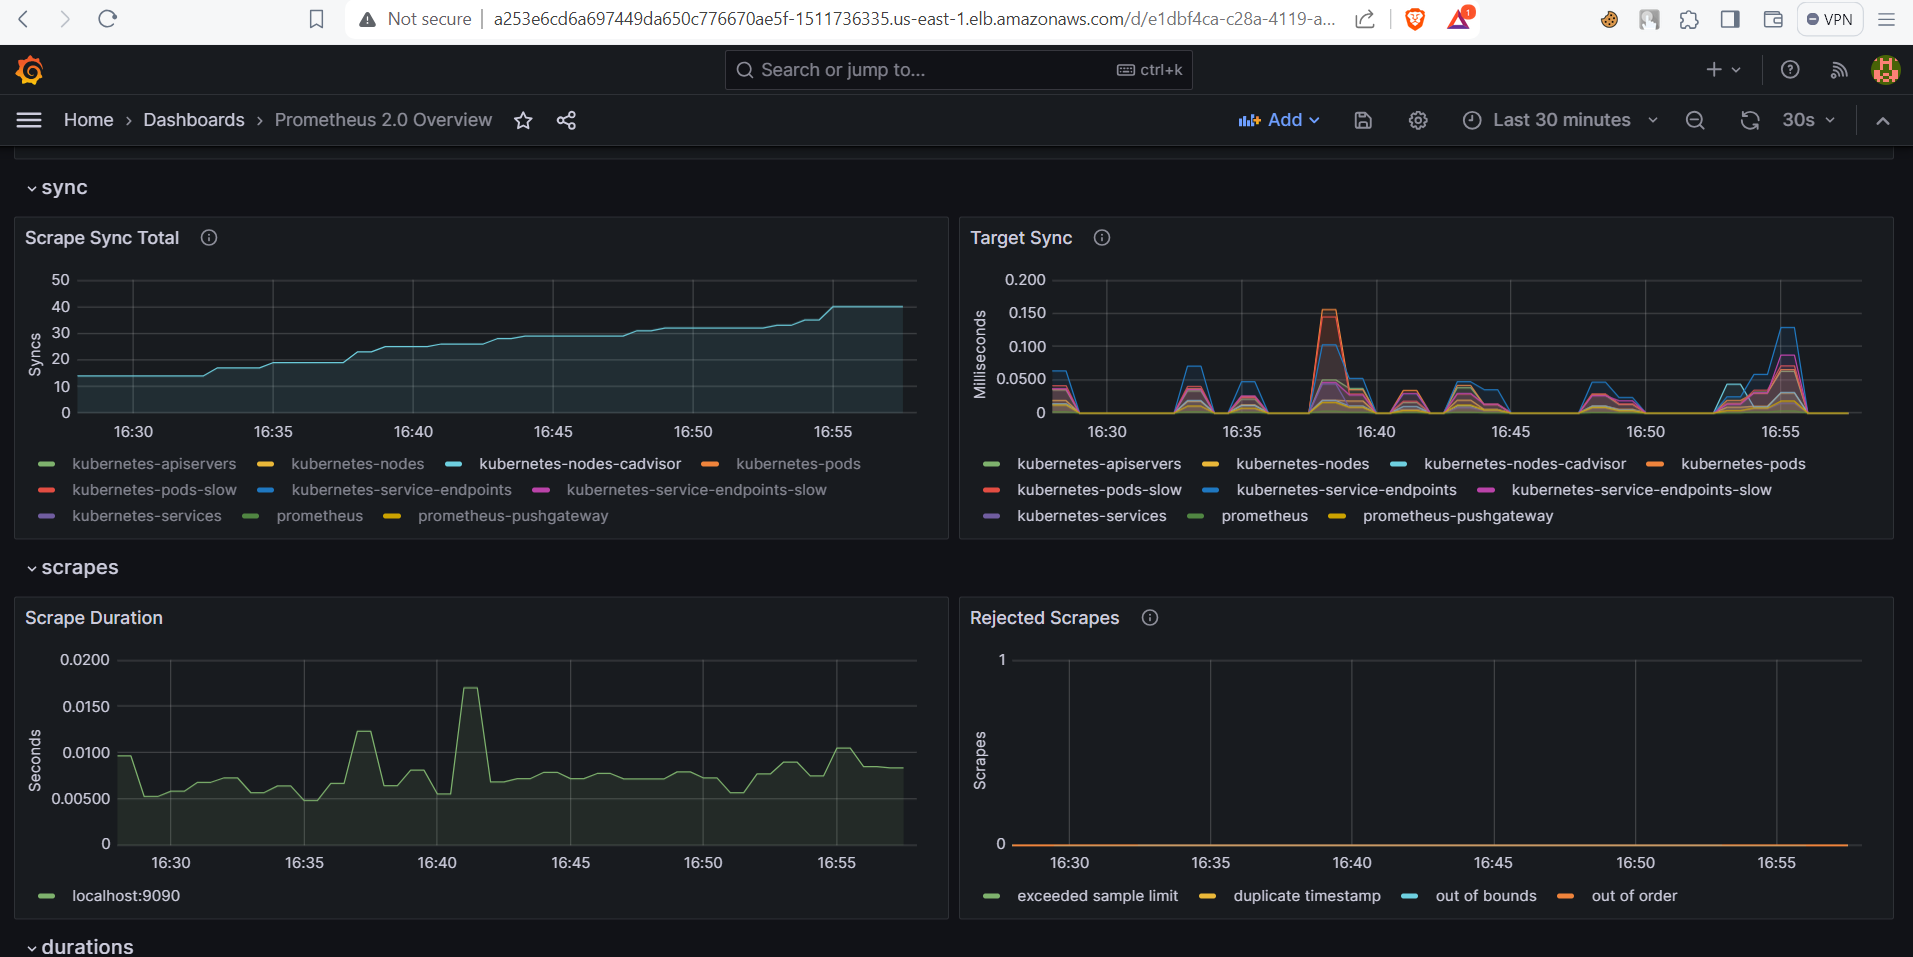Viewport: 1913px width, 957px height.
Task: Click kubernetes-pods color swatch in Target Sync
Action: click(x=1655, y=464)
